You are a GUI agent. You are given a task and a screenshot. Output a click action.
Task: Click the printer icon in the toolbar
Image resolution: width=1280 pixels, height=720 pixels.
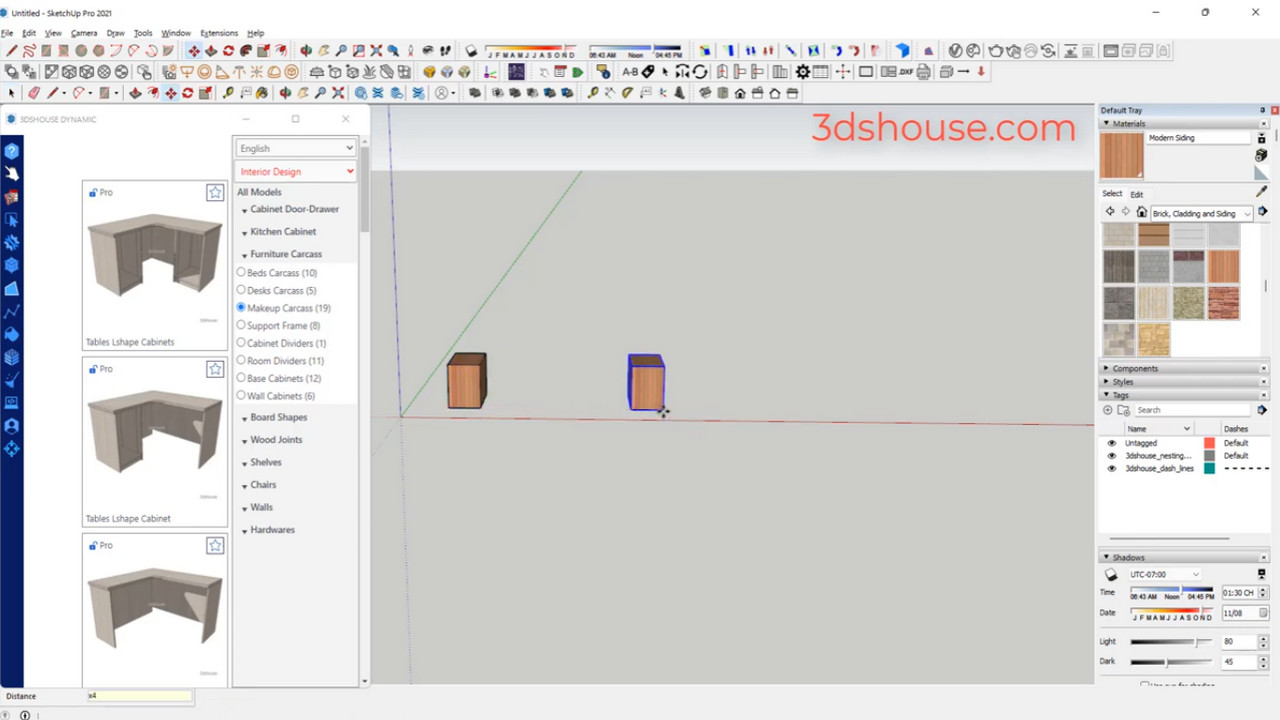[x=923, y=72]
